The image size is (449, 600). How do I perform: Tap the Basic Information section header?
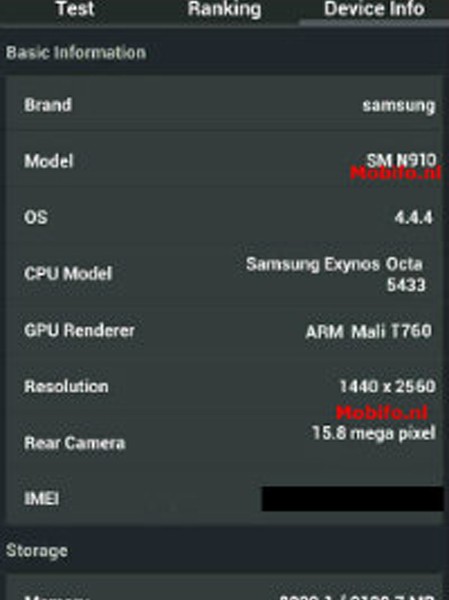click(76, 52)
